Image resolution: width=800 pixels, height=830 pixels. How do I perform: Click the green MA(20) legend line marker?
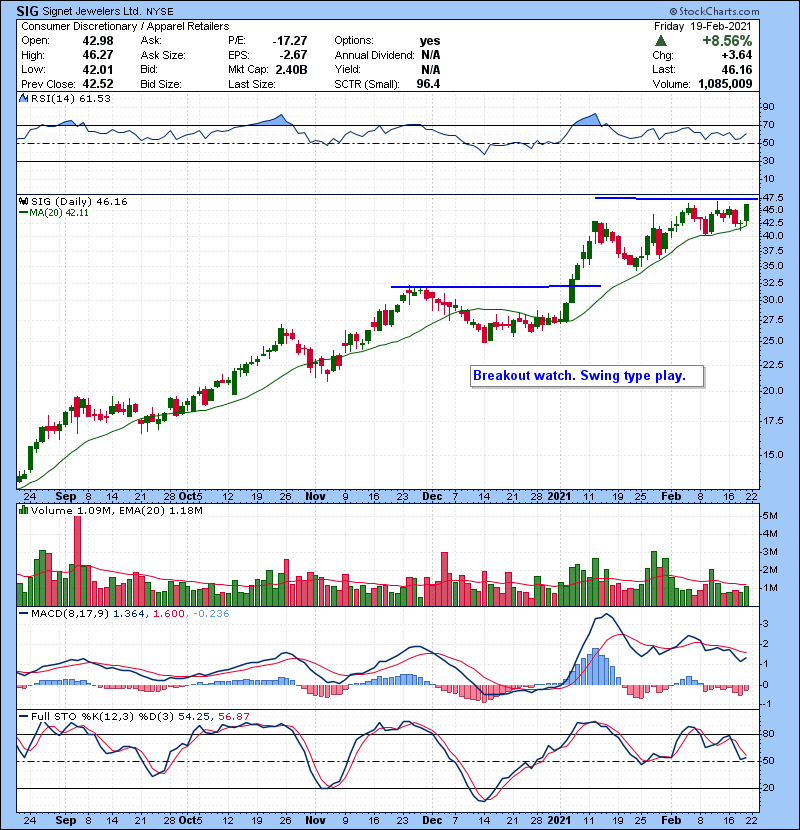pos(23,212)
